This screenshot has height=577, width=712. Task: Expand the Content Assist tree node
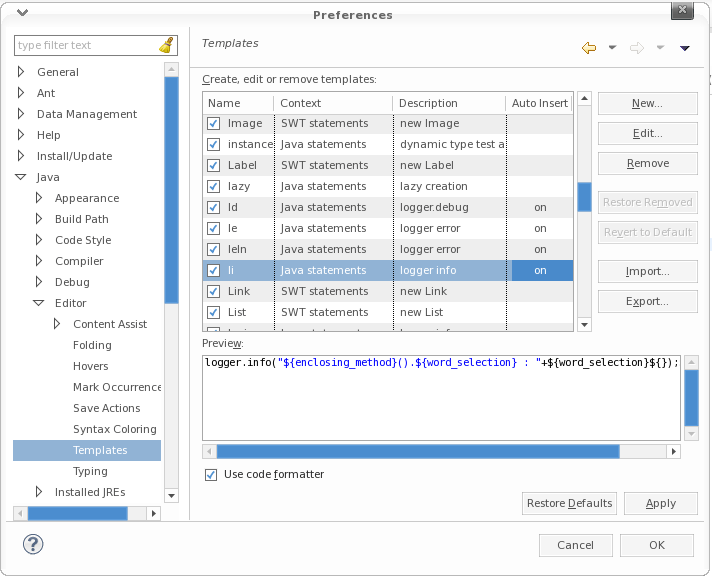coord(57,325)
